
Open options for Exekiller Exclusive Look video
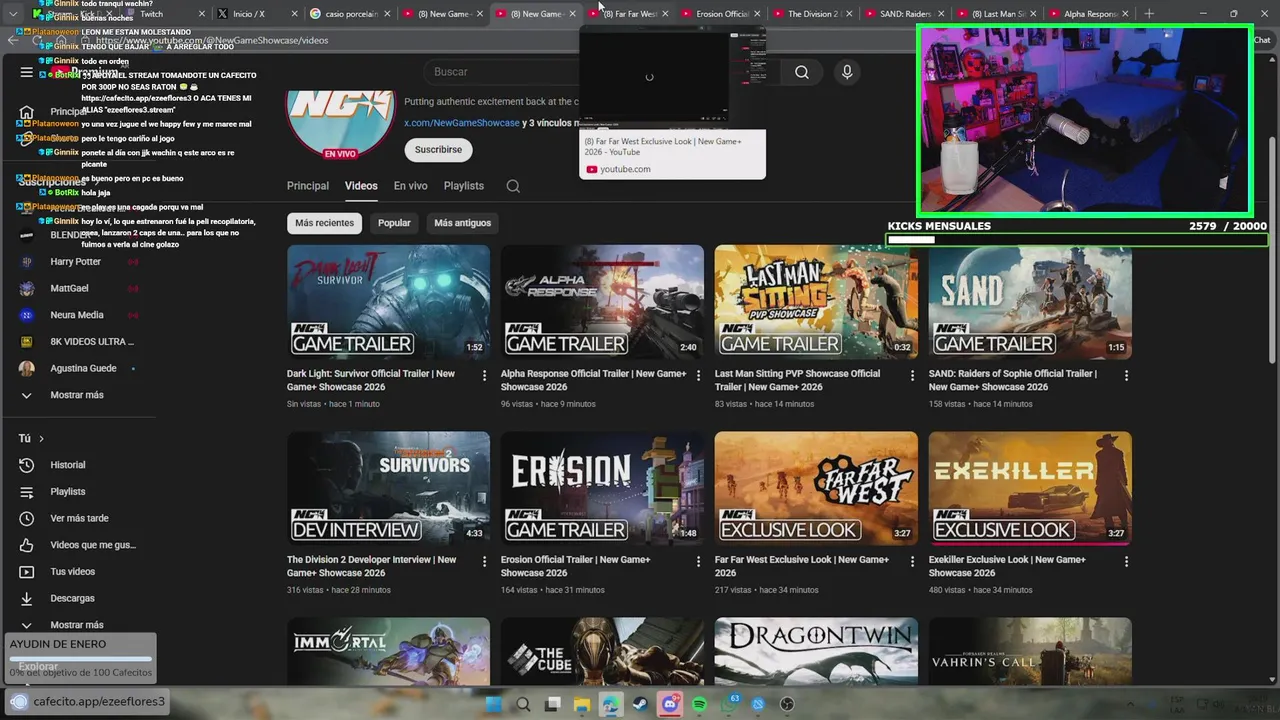[x=1126, y=562]
